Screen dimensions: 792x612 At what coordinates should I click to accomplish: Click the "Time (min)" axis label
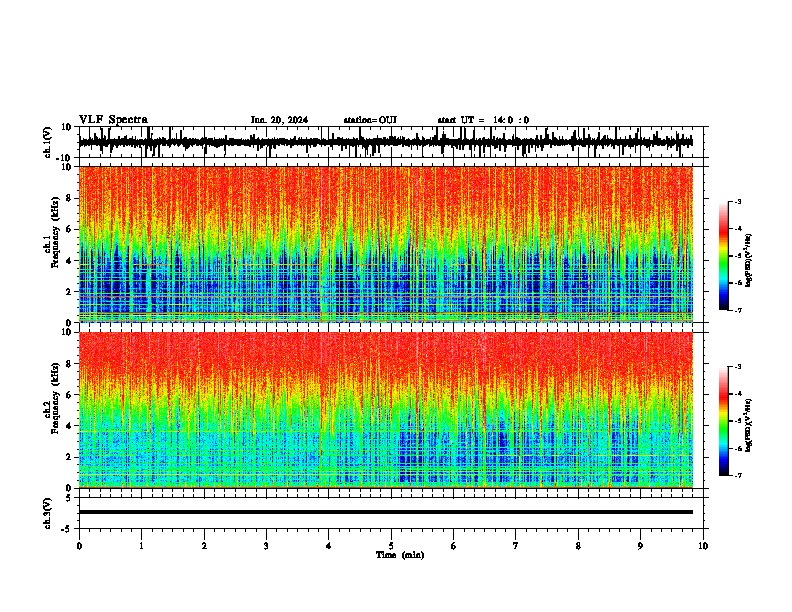tap(400, 555)
